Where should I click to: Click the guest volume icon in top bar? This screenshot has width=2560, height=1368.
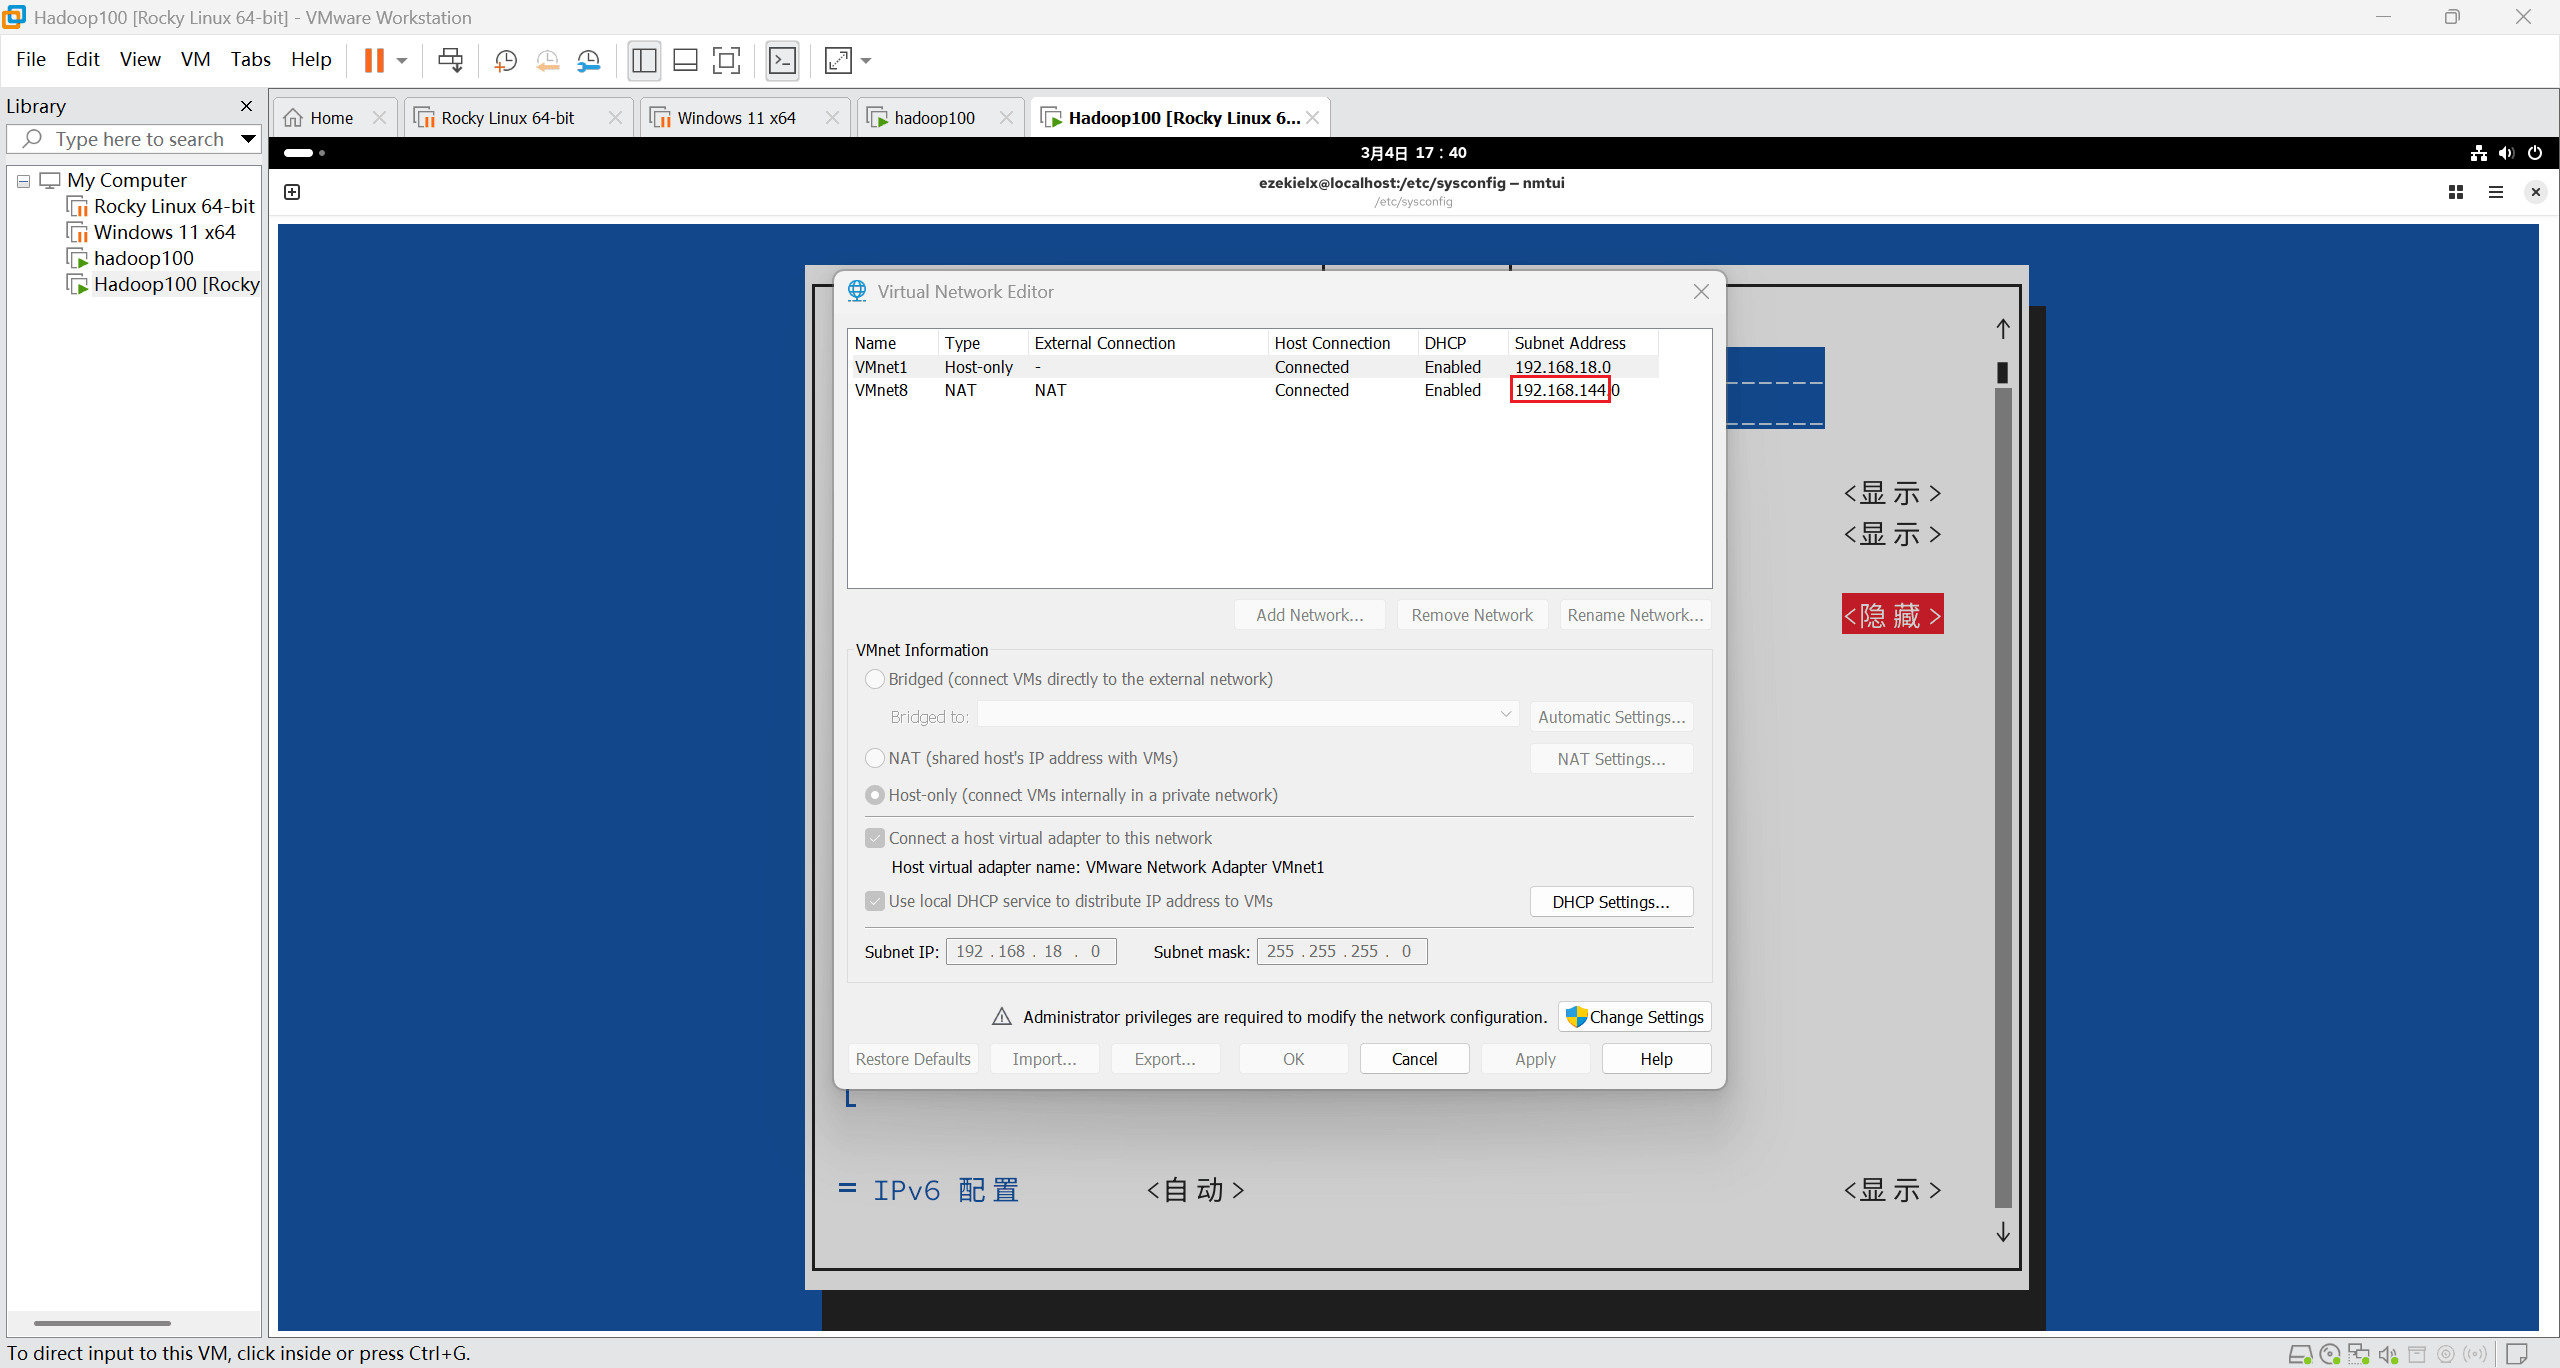coord(2506,153)
